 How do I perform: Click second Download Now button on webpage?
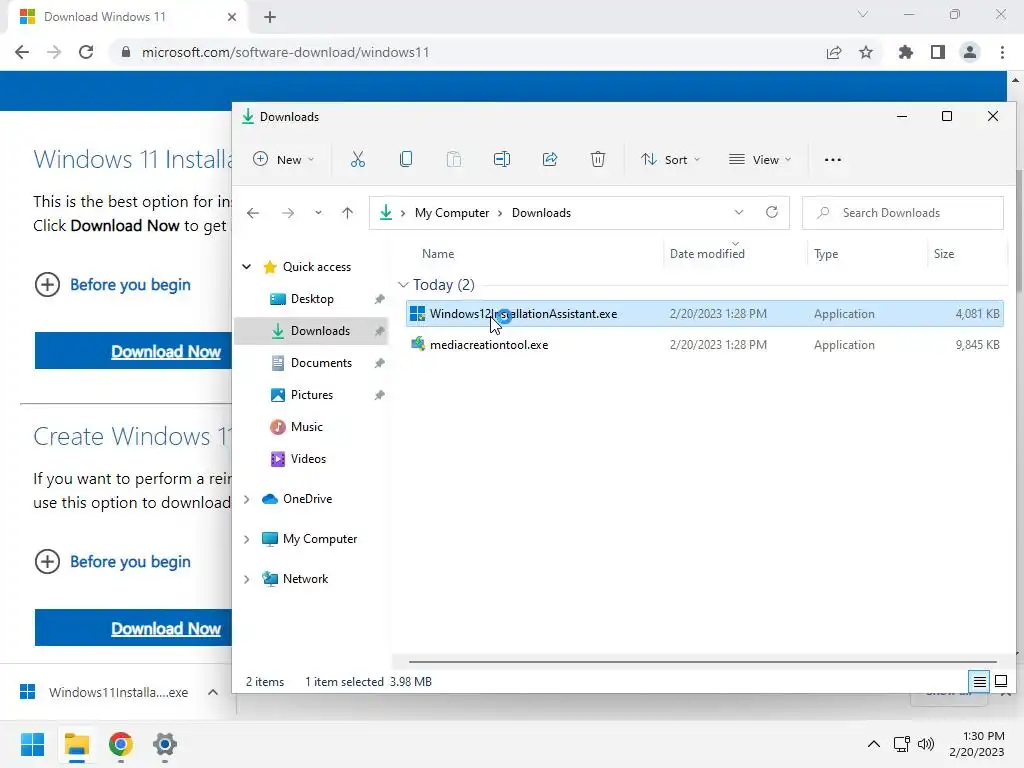pyautogui.click(x=133, y=628)
